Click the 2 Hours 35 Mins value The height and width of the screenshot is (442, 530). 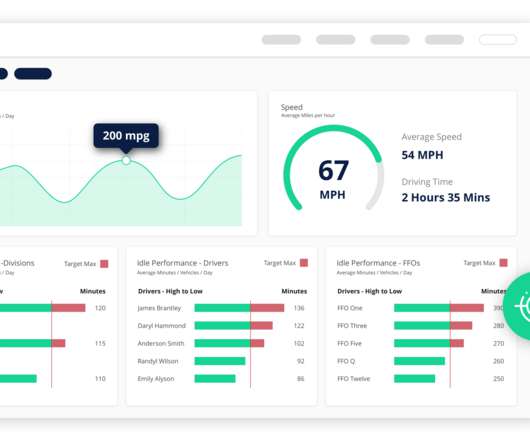tap(446, 197)
